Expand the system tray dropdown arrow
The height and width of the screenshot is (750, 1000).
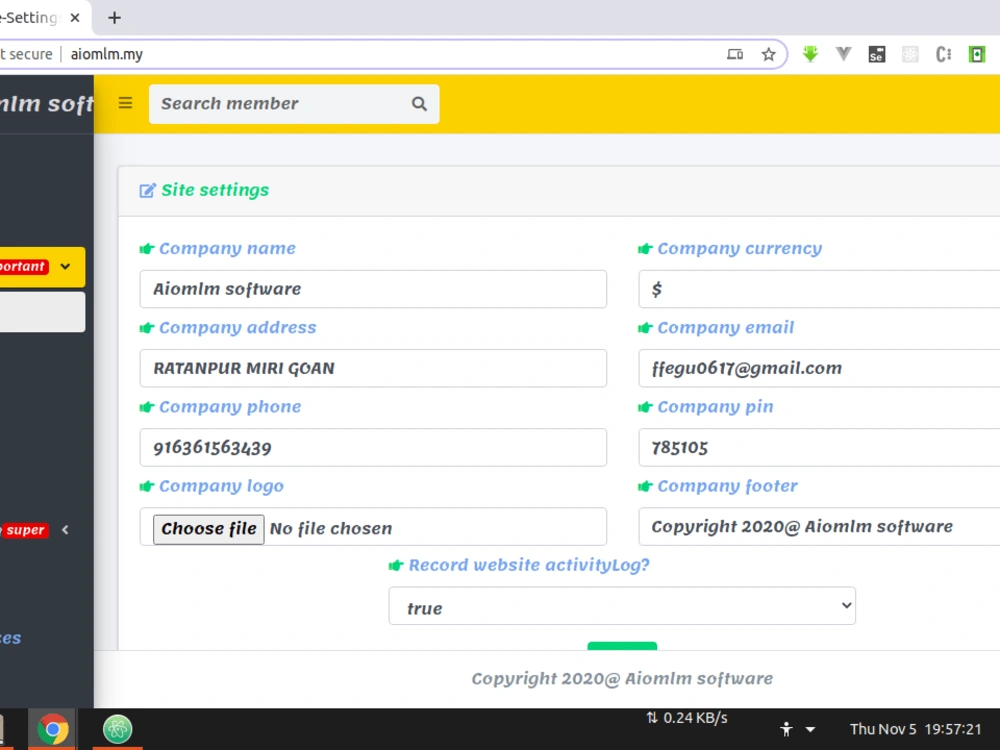pyautogui.click(x=811, y=729)
